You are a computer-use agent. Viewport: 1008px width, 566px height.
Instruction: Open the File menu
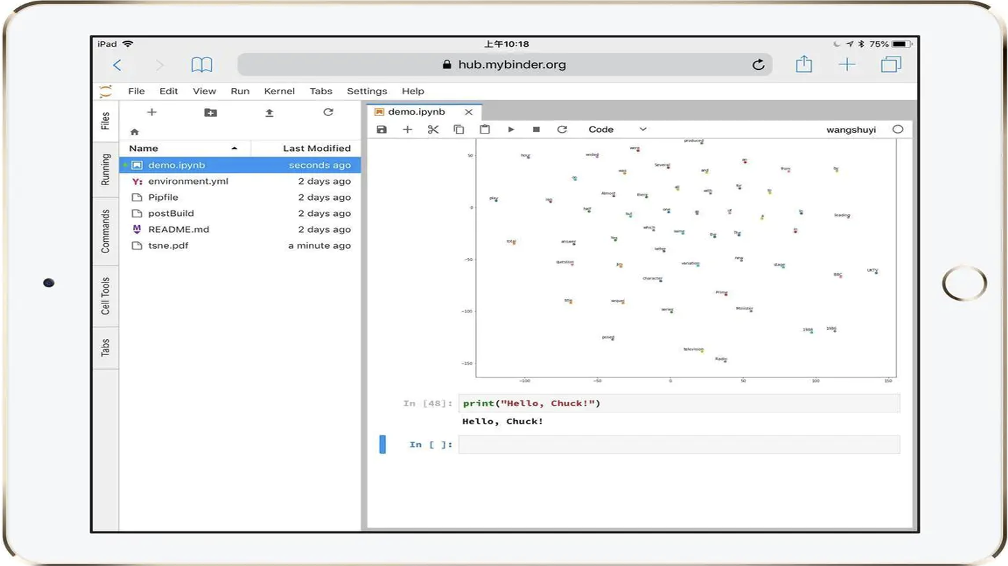136,91
